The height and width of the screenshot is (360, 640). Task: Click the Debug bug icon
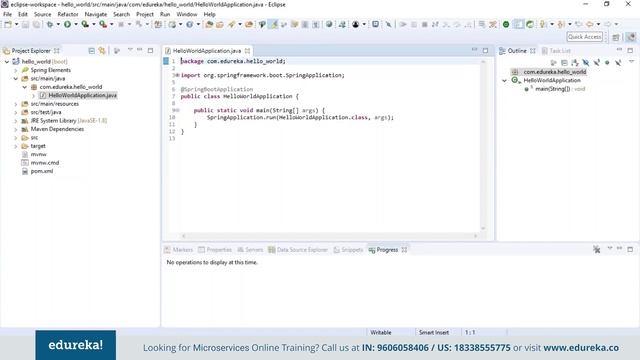[x=50, y=24]
